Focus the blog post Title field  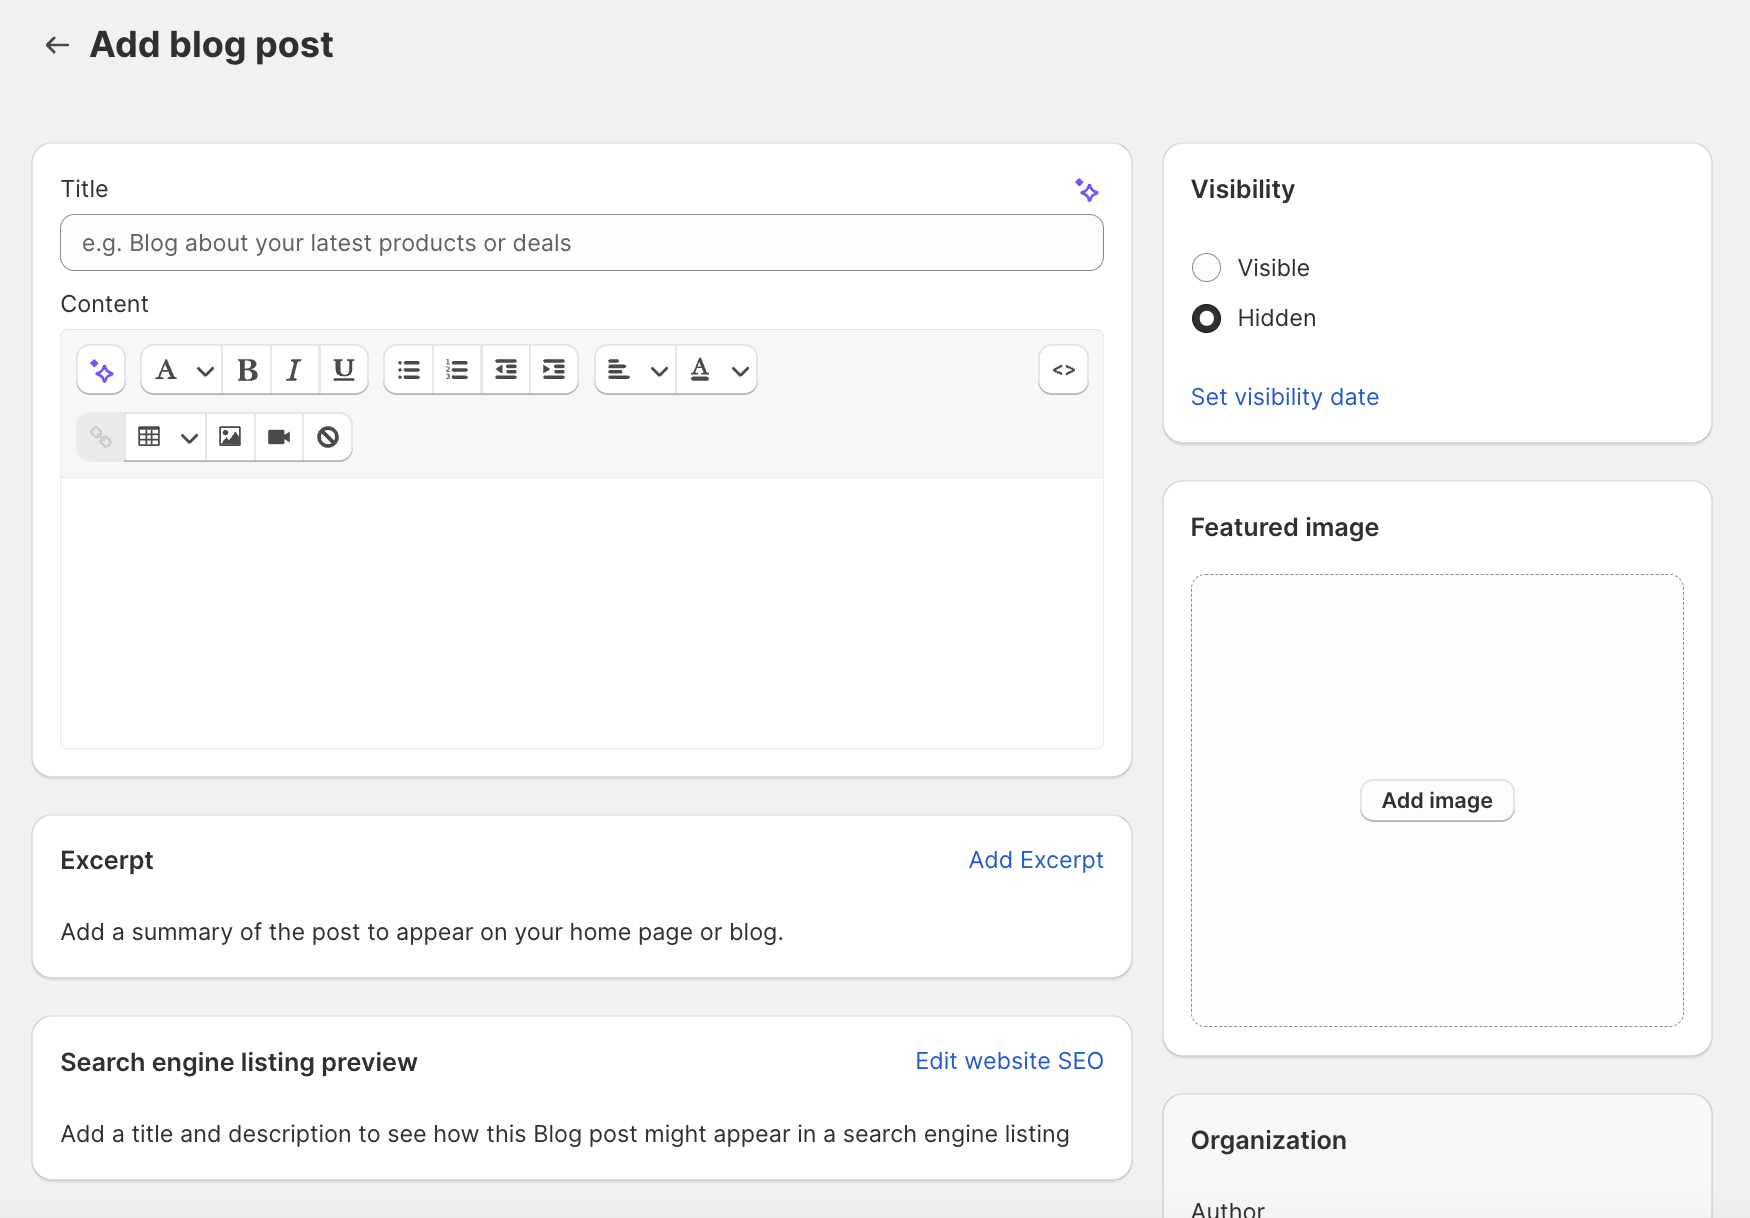[x=582, y=243]
